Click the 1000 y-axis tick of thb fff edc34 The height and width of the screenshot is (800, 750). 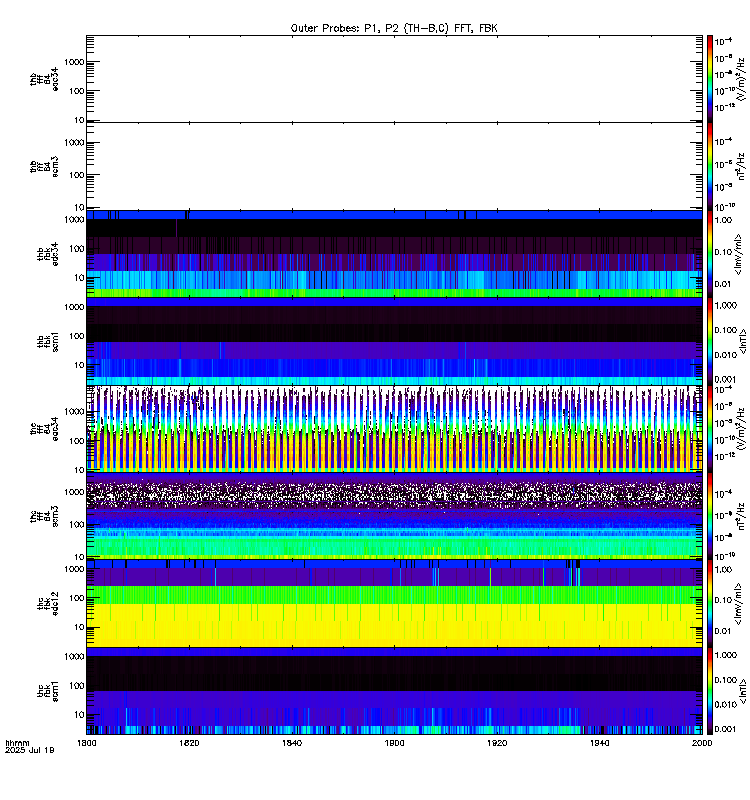click(74, 62)
